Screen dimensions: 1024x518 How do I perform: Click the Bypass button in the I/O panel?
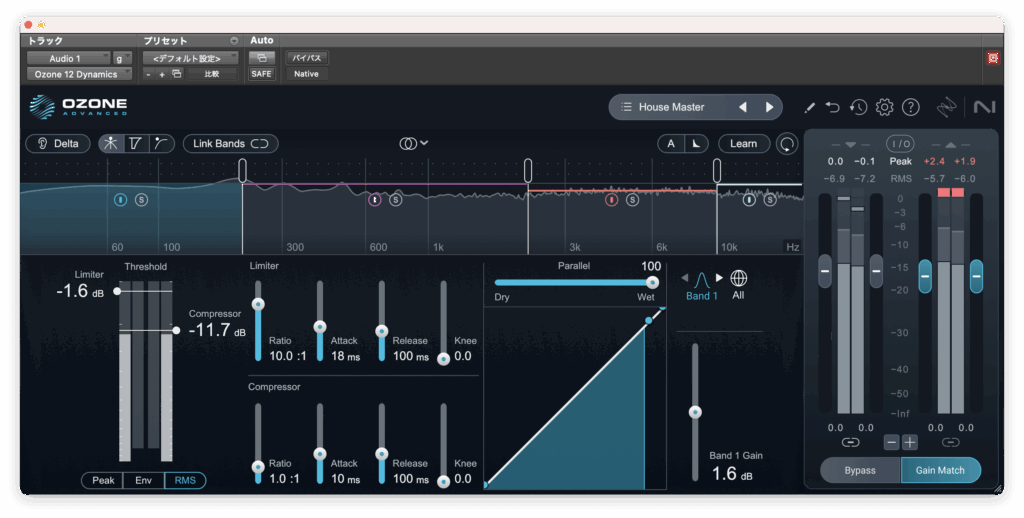tap(860, 470)
